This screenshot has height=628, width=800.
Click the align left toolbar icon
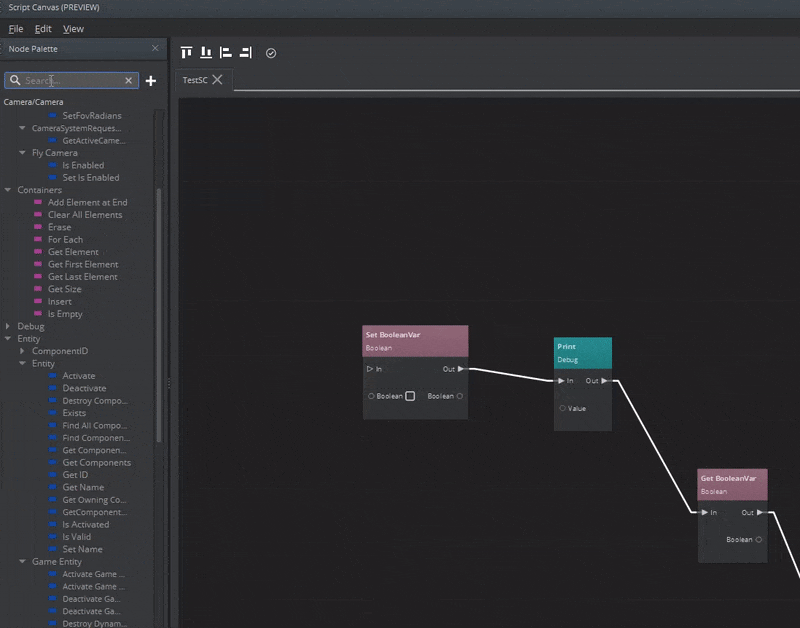tap(228, 52)
